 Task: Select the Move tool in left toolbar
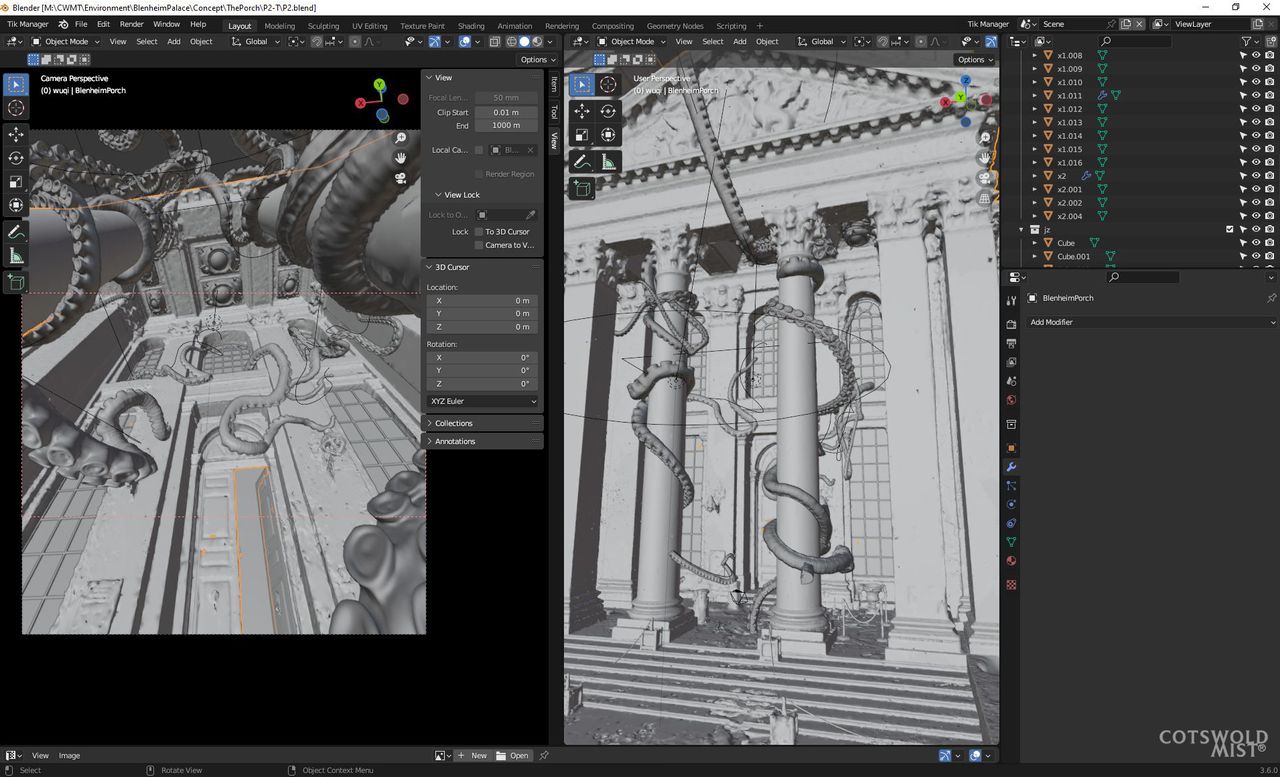point(16,134)
